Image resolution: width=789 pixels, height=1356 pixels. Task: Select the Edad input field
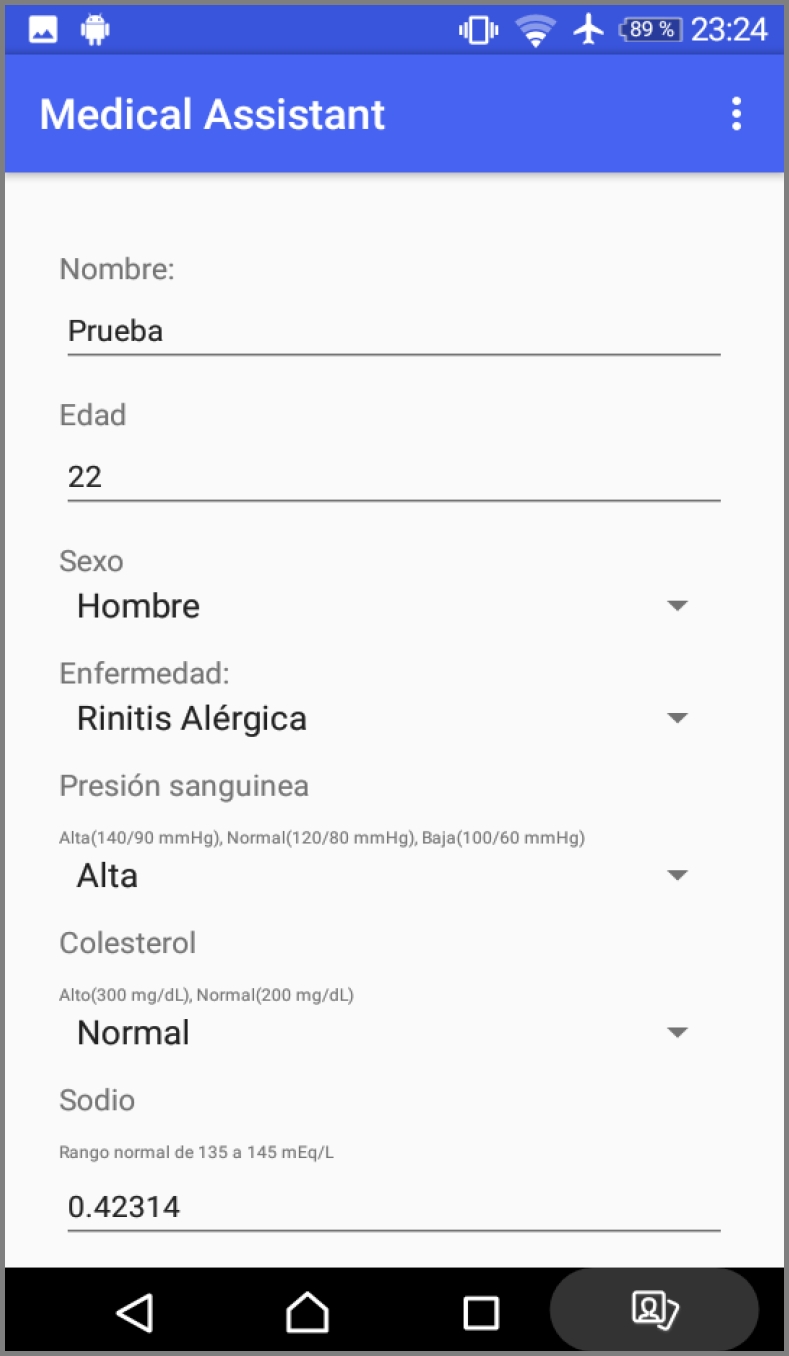[393, 476]
